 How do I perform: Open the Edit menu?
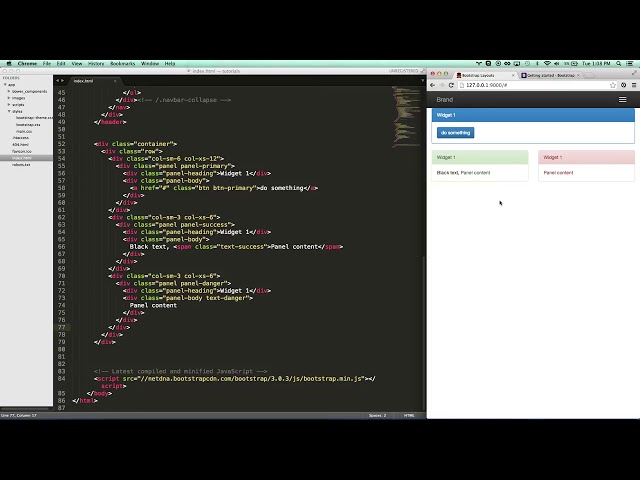(61, 64)
